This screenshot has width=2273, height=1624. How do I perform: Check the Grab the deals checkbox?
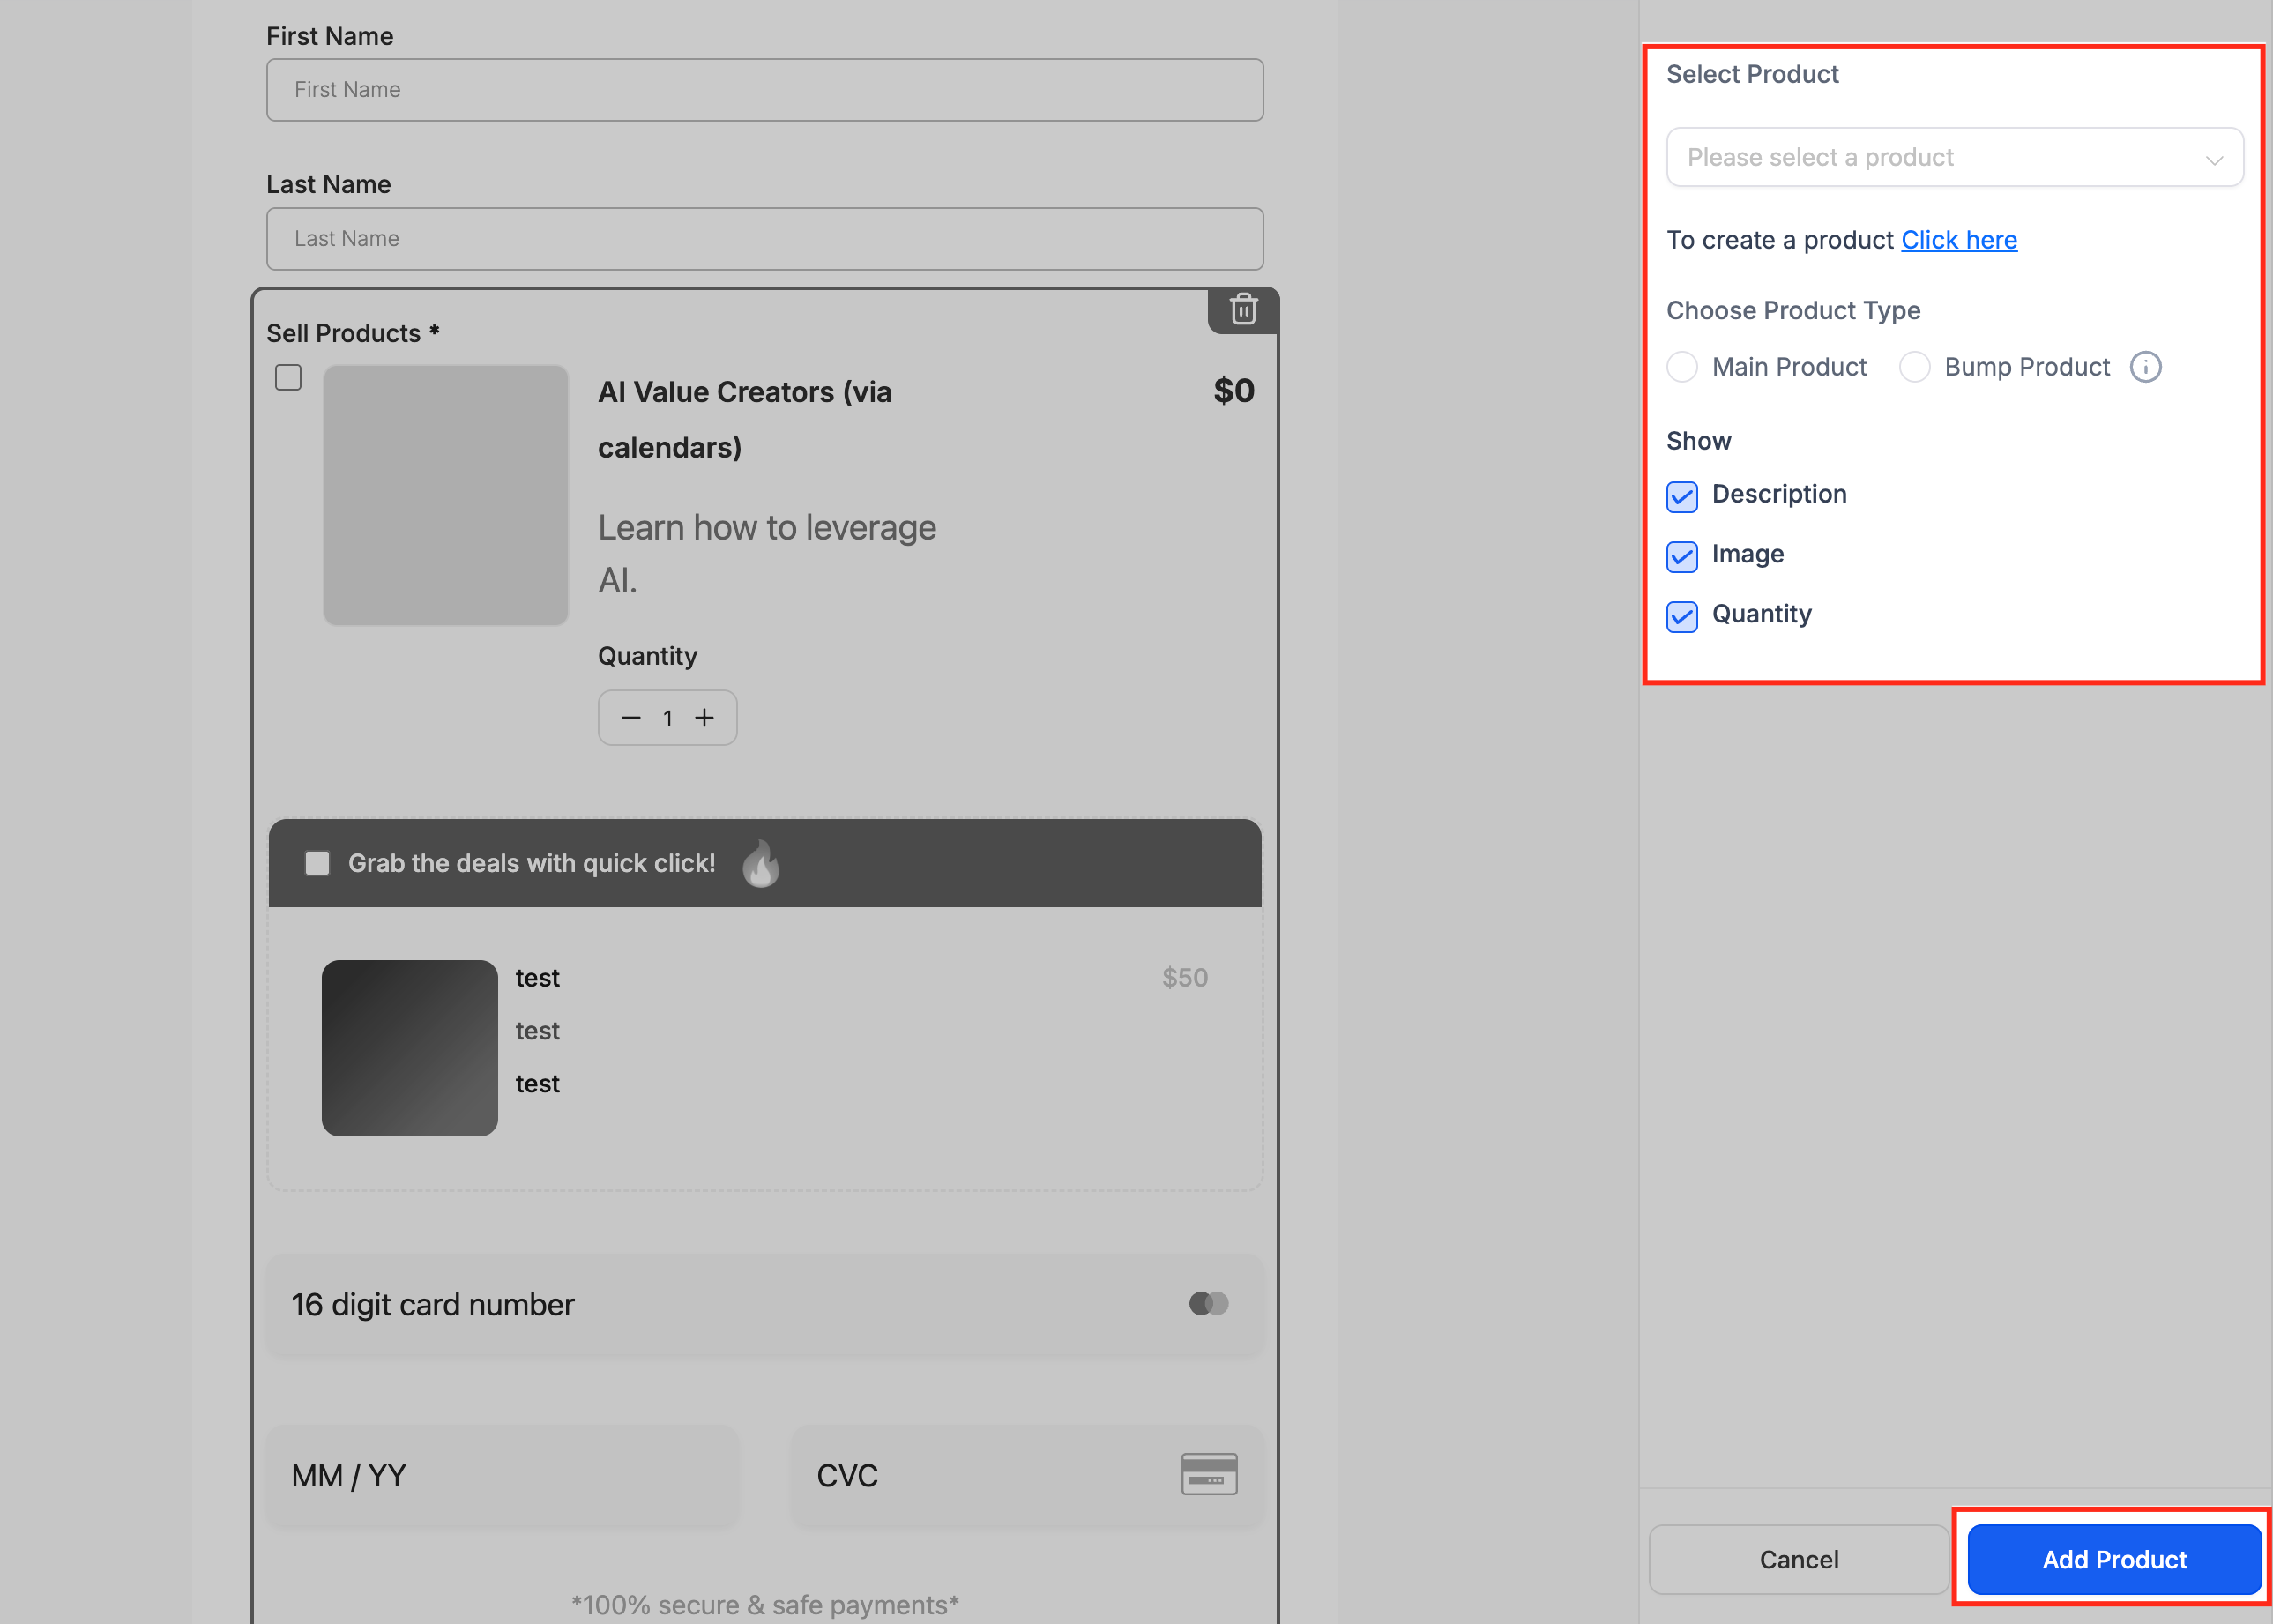[x=317, y=863]
